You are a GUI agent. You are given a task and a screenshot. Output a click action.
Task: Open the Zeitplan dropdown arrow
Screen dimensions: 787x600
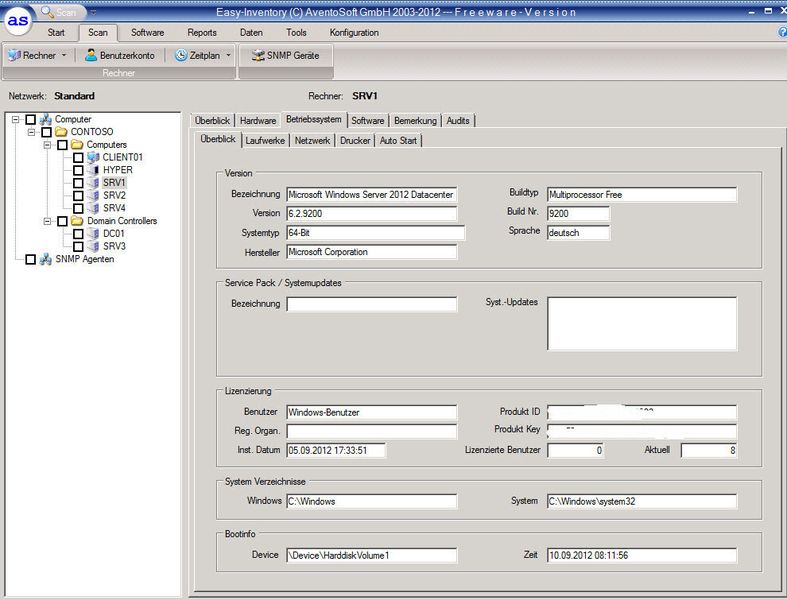pos(228,55)
